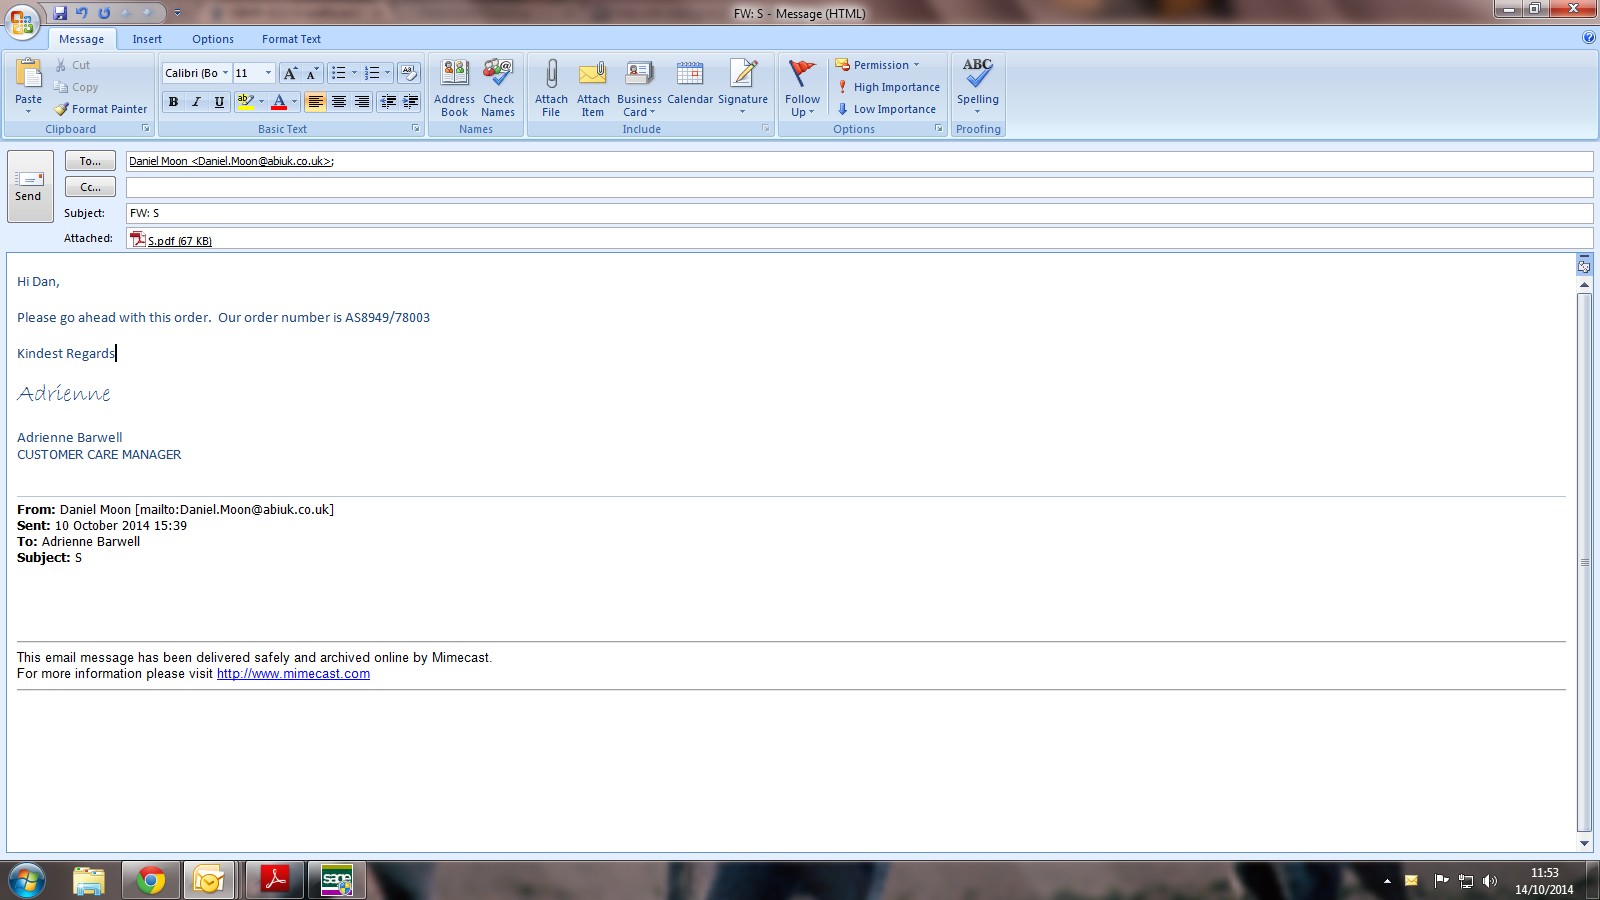Insert a Calendar via ribbon icon

pos(690,75)
